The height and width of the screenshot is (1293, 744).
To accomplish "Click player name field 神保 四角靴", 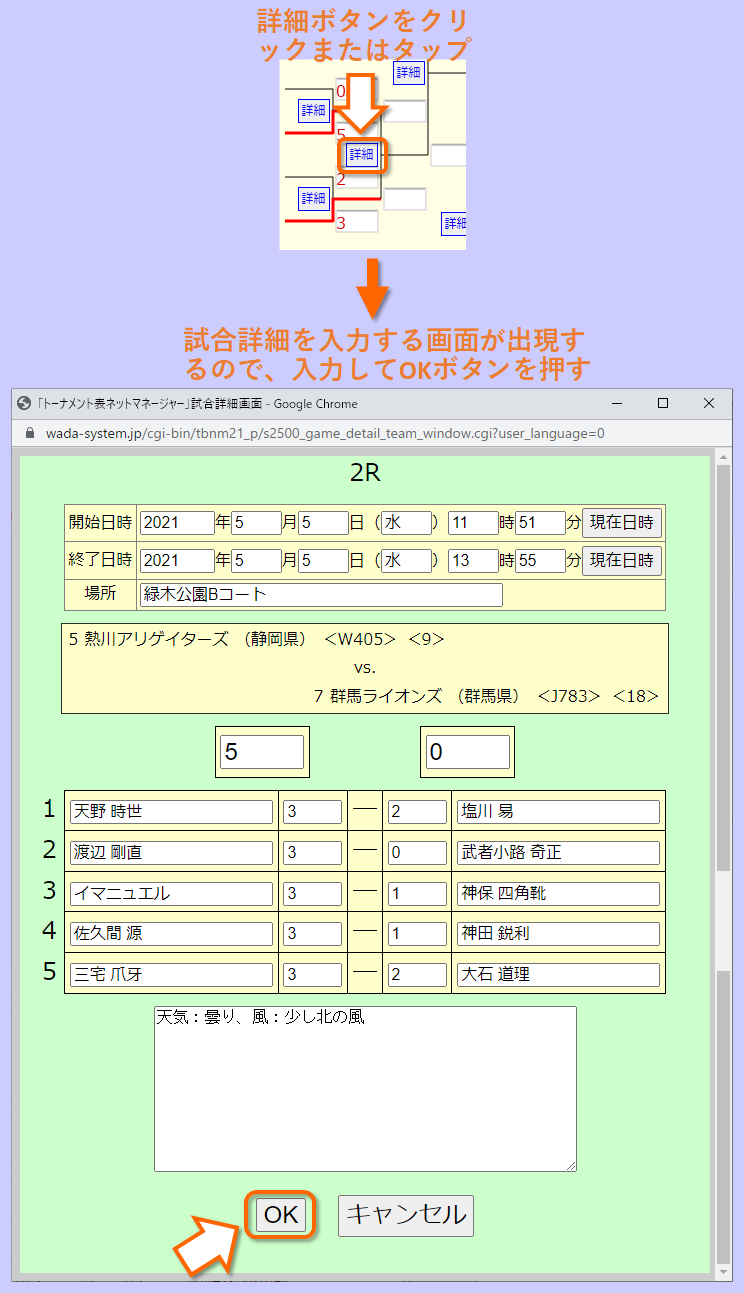I will 558,893.
